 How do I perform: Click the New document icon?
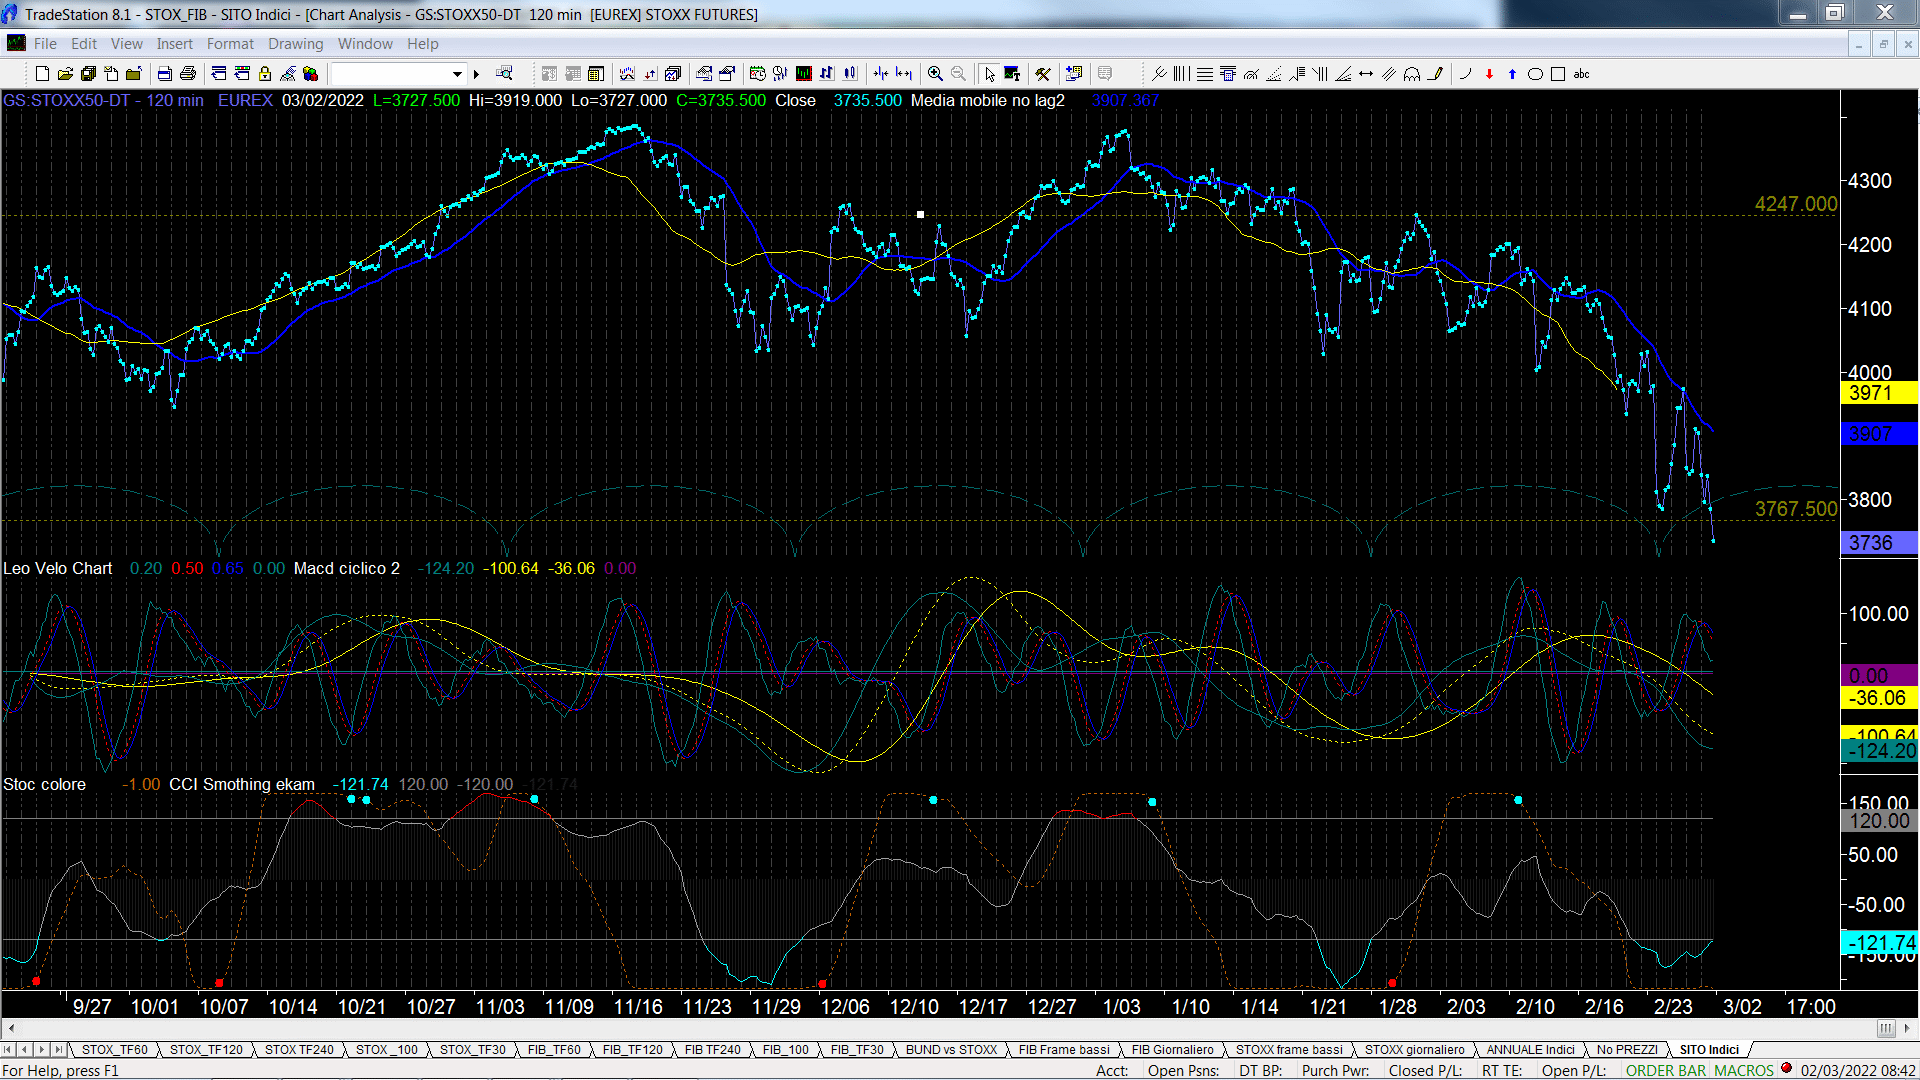tap(42, 74)
